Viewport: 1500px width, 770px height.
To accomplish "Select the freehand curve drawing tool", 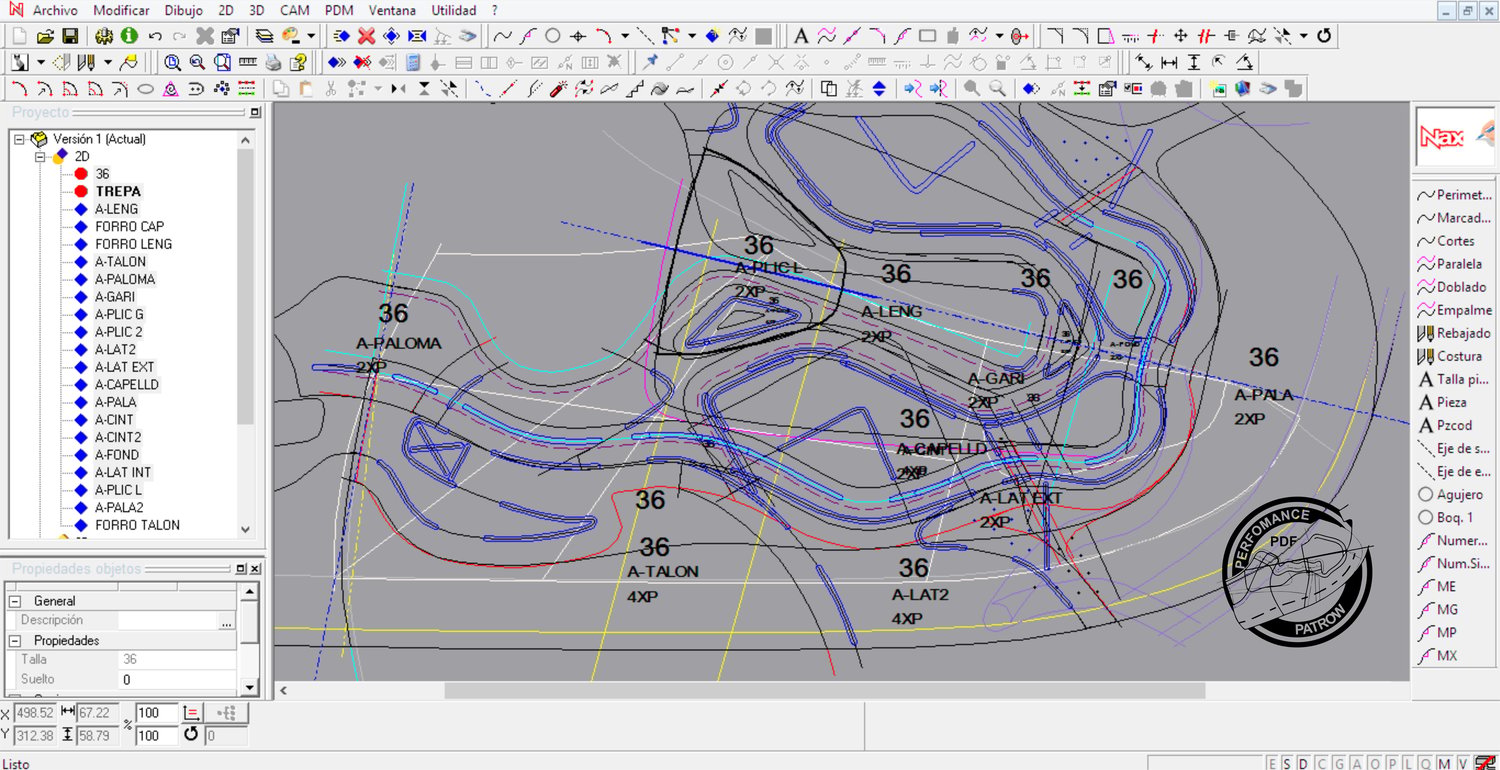I will coord(503,35).
